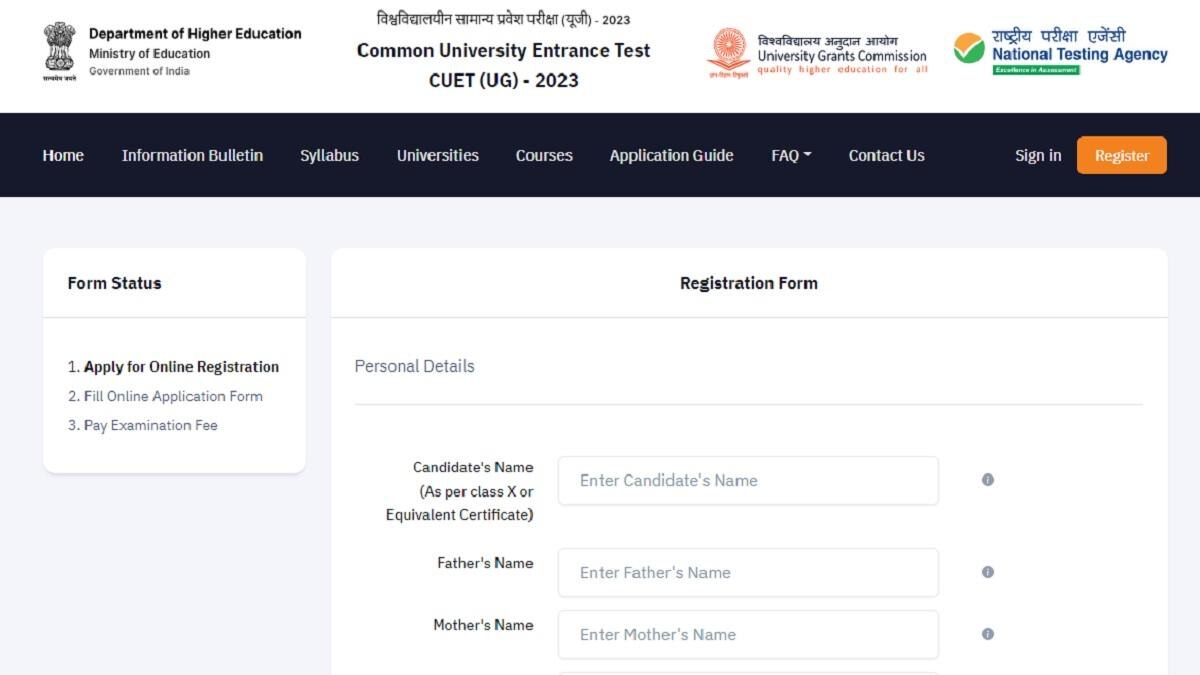Click the Enter Father's Name input field
The image size is (1200, 675).
[748, 572]
